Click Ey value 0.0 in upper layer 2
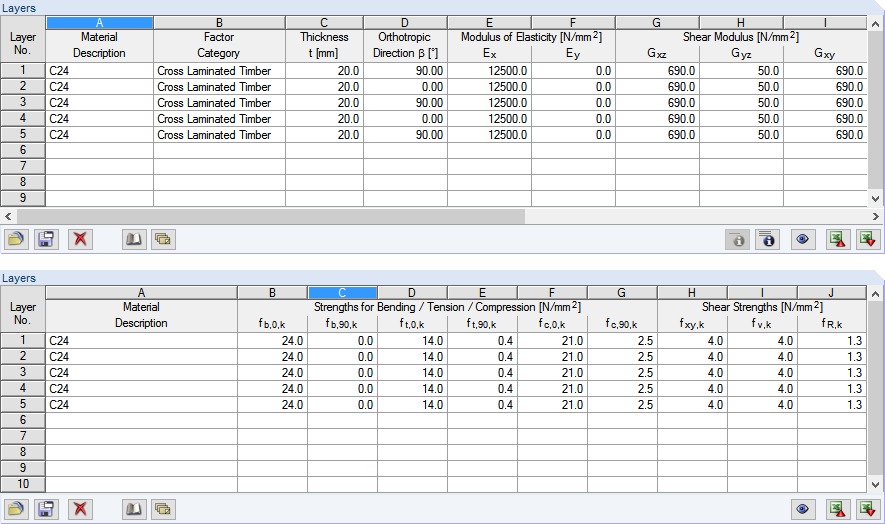The height and width of the screenshot is (524, 885). 573,86
